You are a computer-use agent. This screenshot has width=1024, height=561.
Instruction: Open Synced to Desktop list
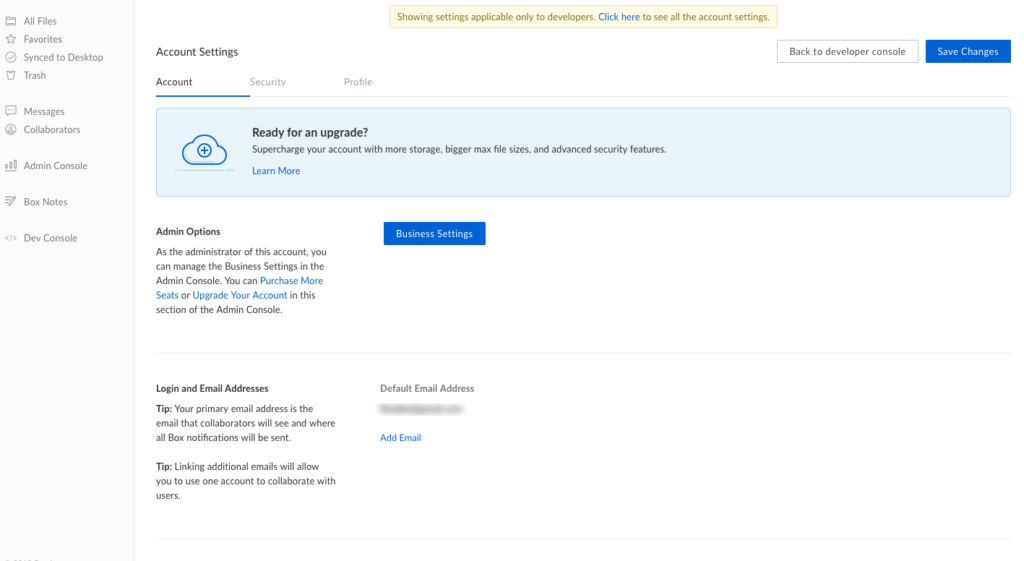click(63, 57)
